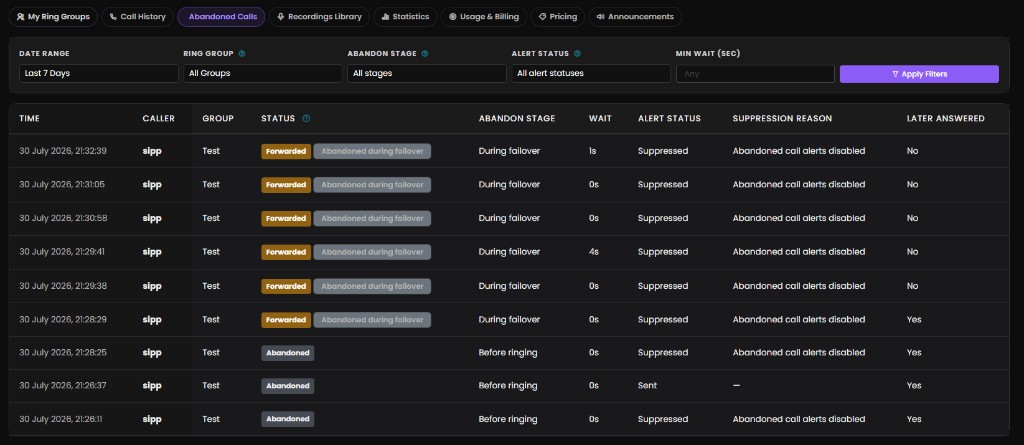Go to the Statistics tab
The width and height of the screenshot is (1024, 445).
[x=405, y=17]
